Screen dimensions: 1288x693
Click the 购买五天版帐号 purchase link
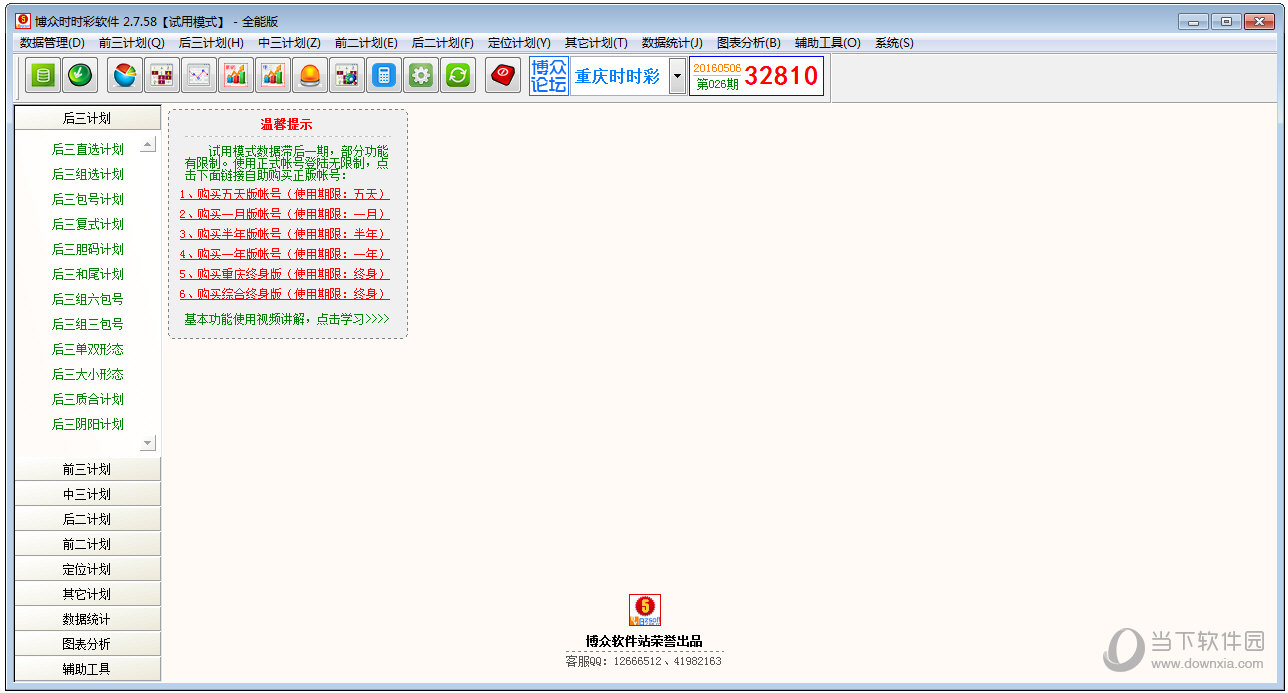284,194
